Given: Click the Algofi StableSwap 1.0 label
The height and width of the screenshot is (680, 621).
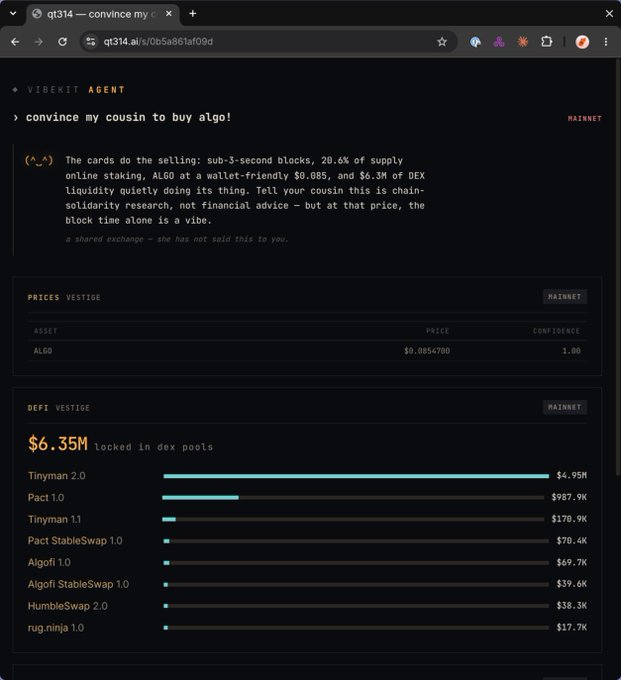Looking at the screenshot, I should pyautogui.click(x=78, y=584).
